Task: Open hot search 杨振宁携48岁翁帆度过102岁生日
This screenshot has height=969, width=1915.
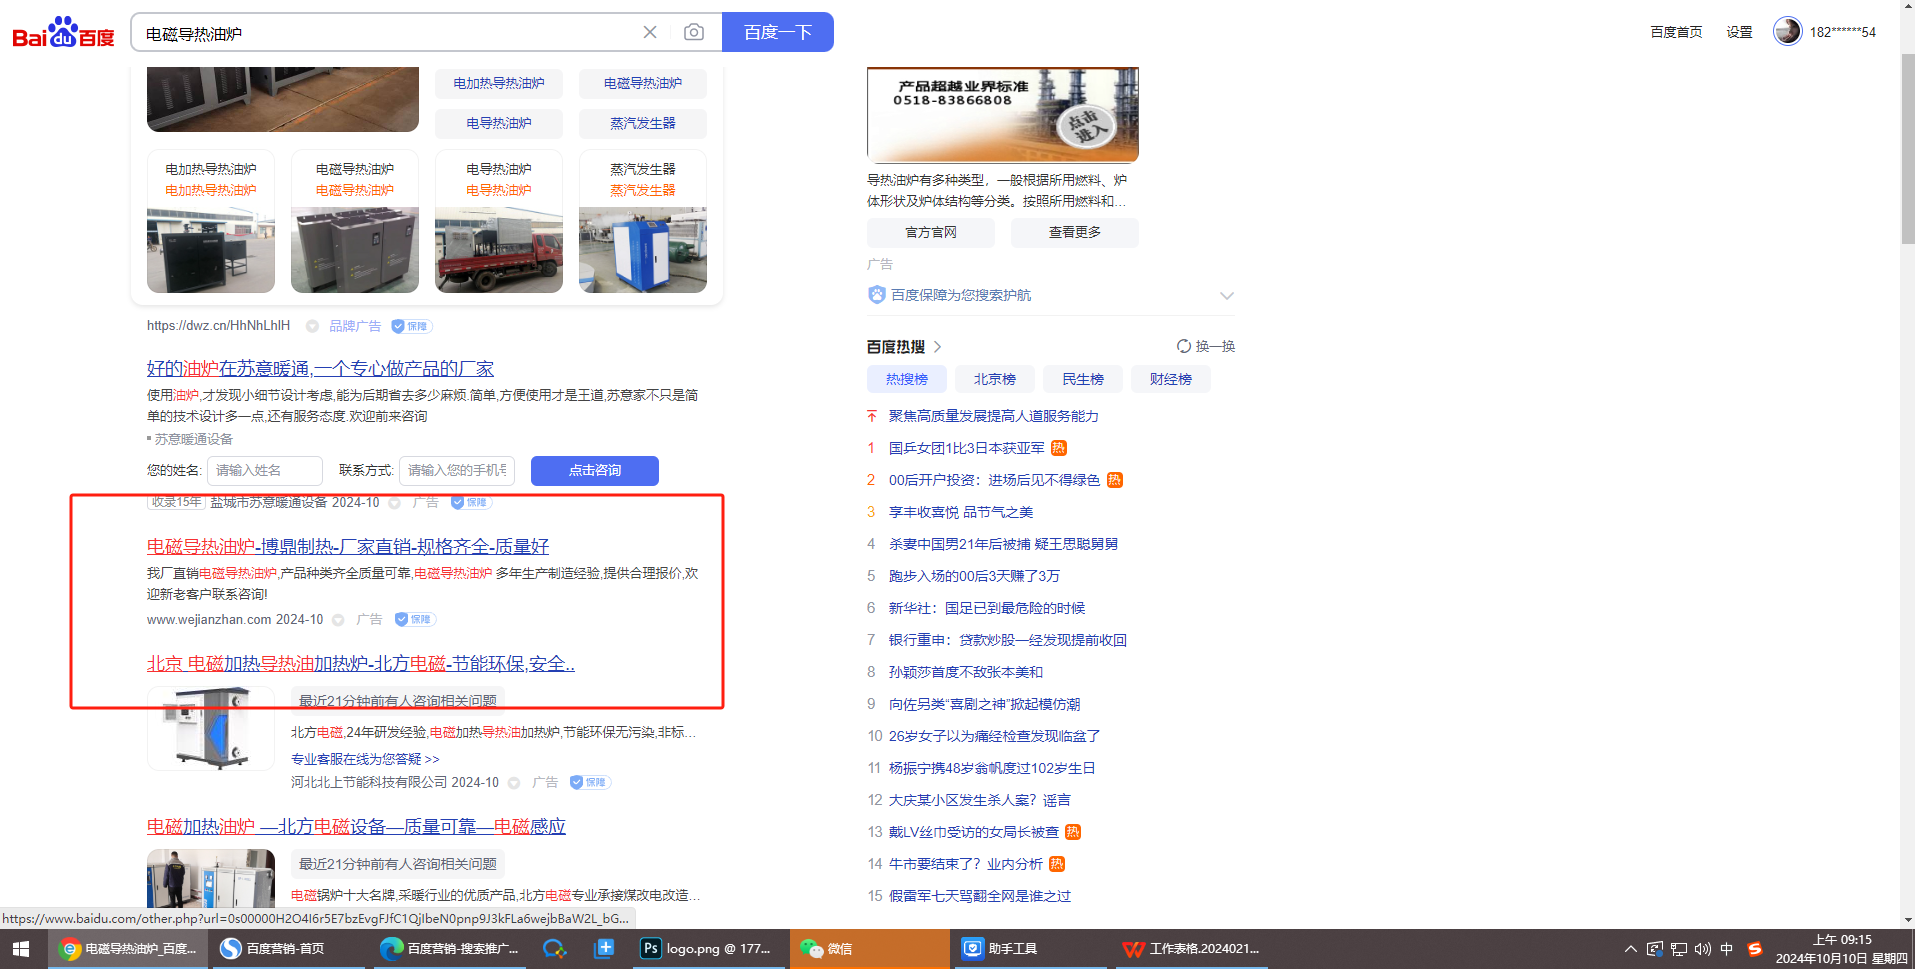Action: tap(992, 768)
